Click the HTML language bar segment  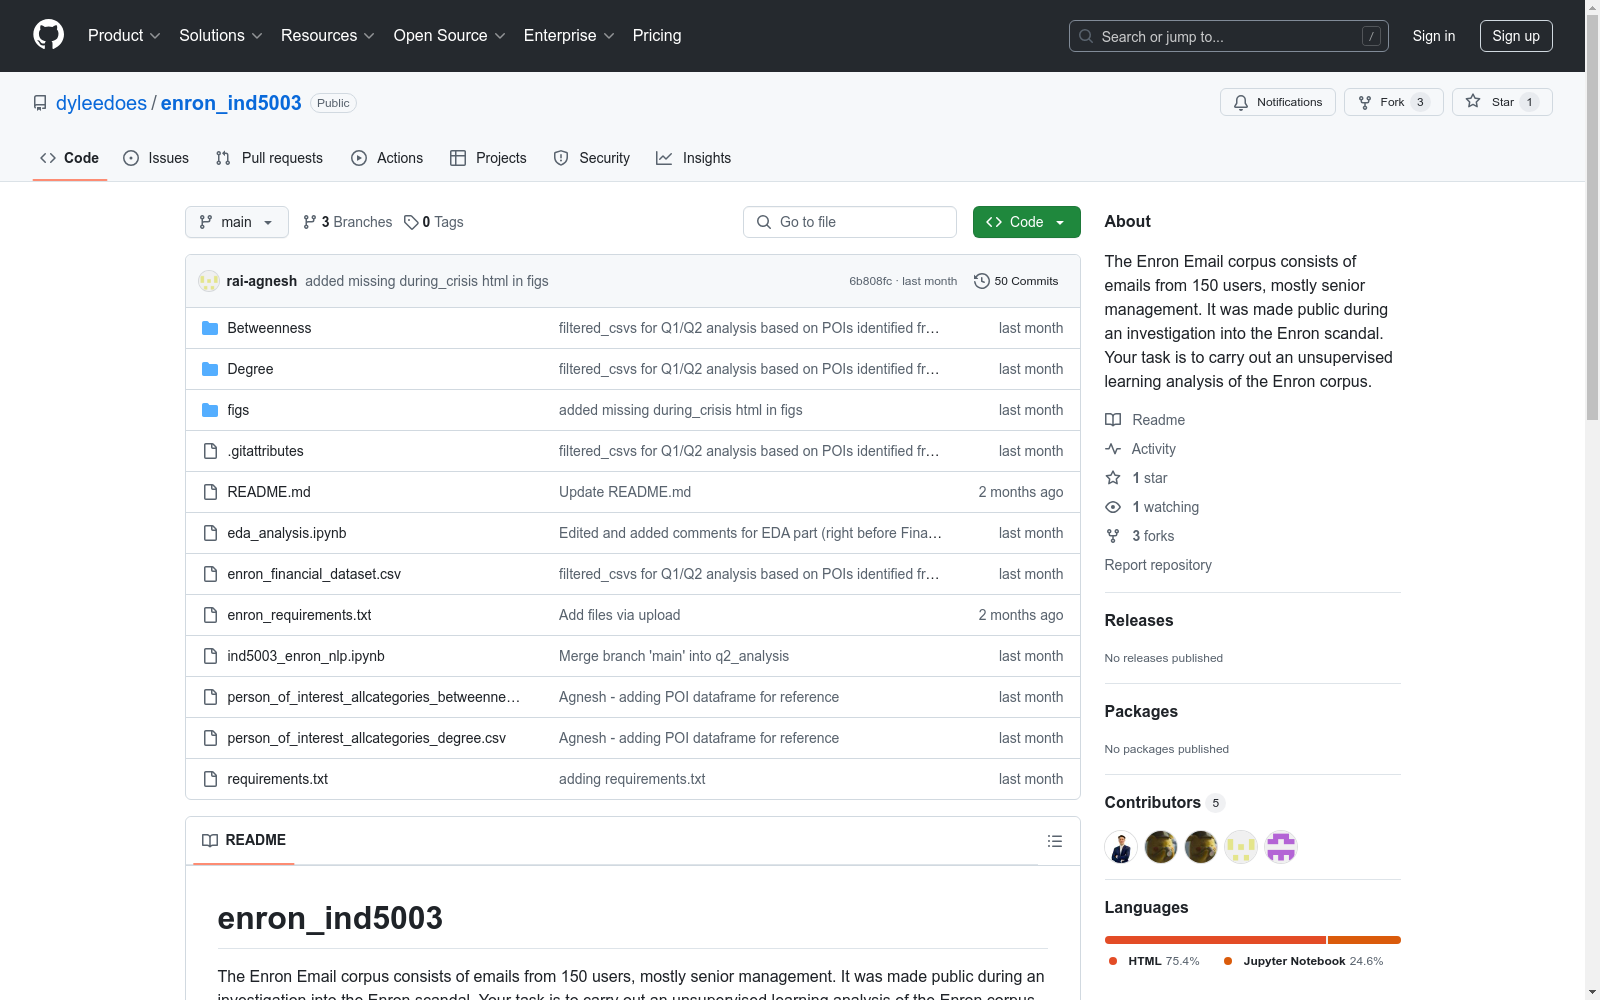tap(1214, 940)
